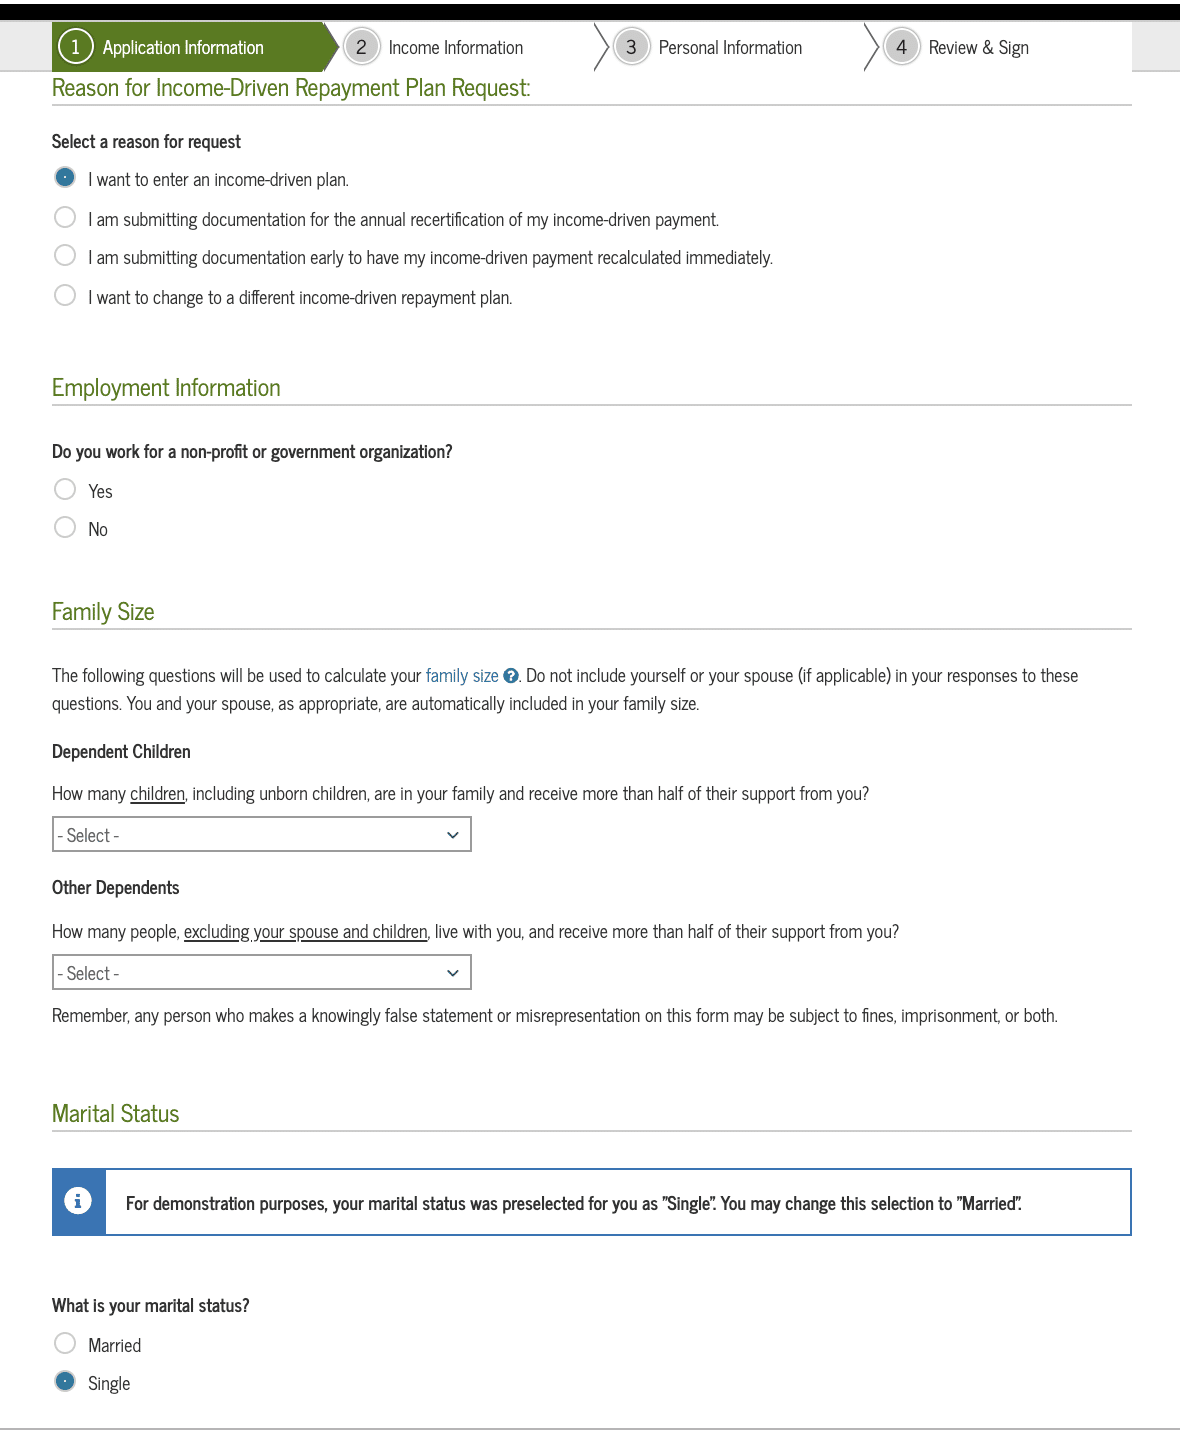1180x1442 pixels.
Task: Switch to the Income Information tab
Action: 456,47
